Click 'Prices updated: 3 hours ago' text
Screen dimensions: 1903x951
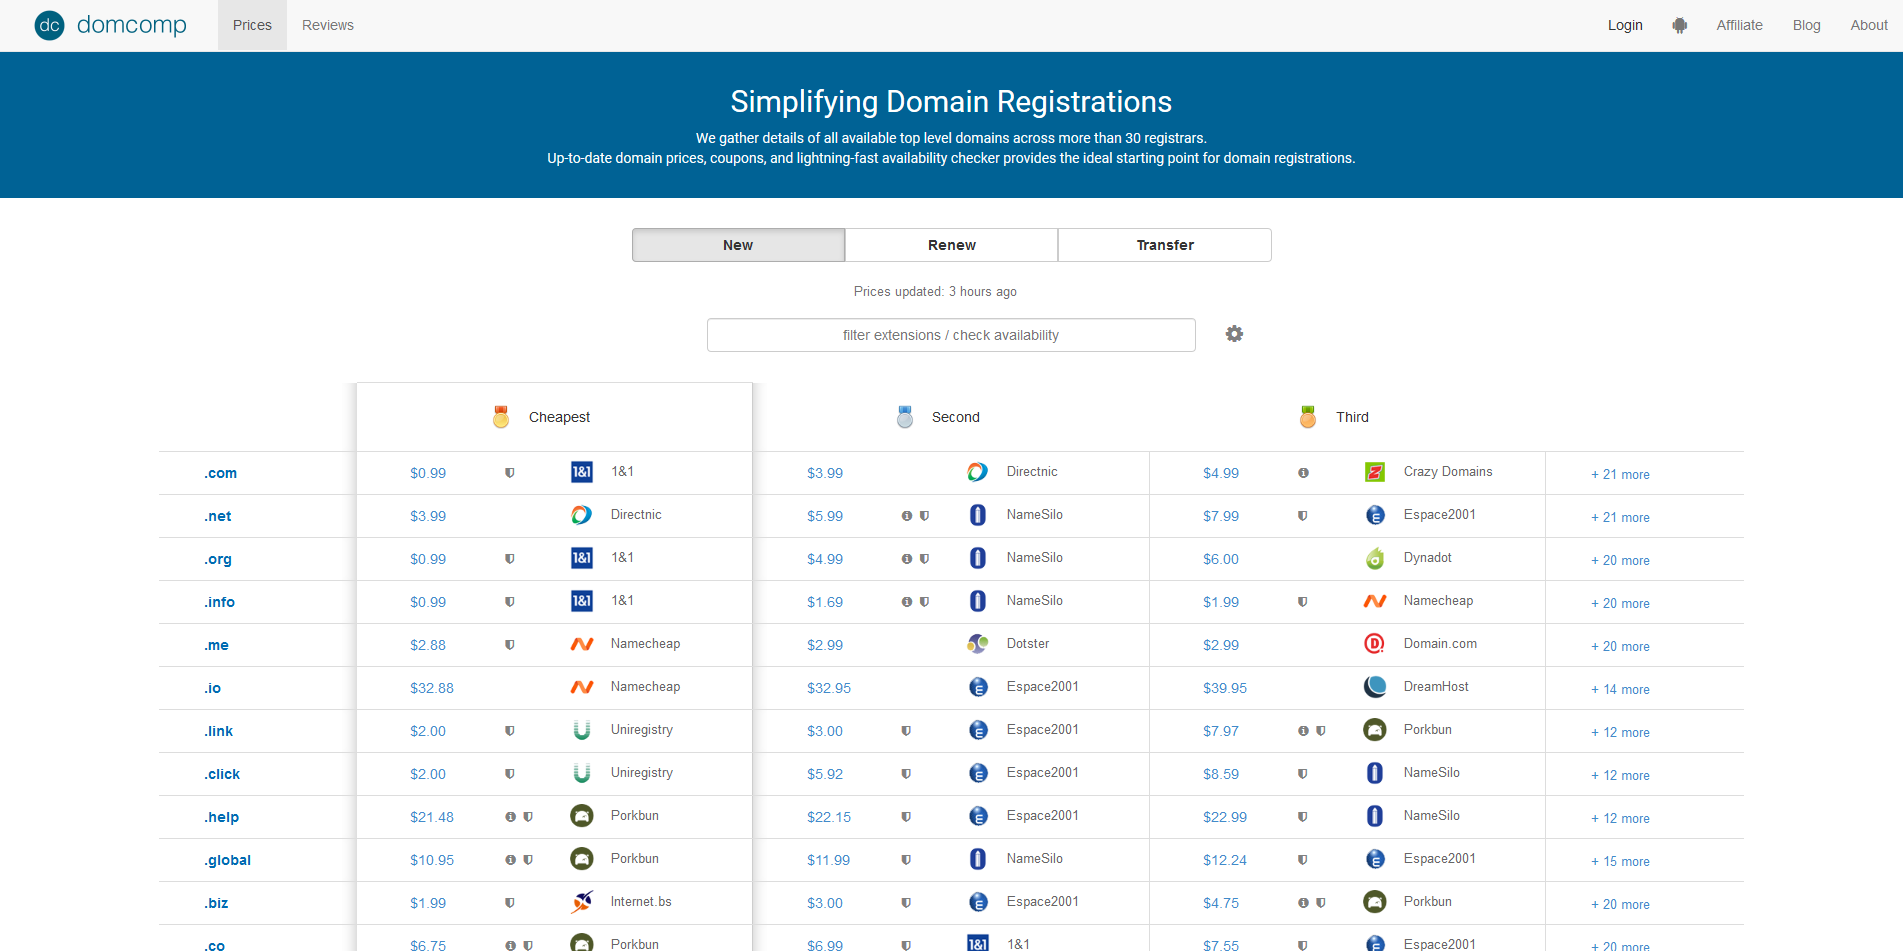935,291
